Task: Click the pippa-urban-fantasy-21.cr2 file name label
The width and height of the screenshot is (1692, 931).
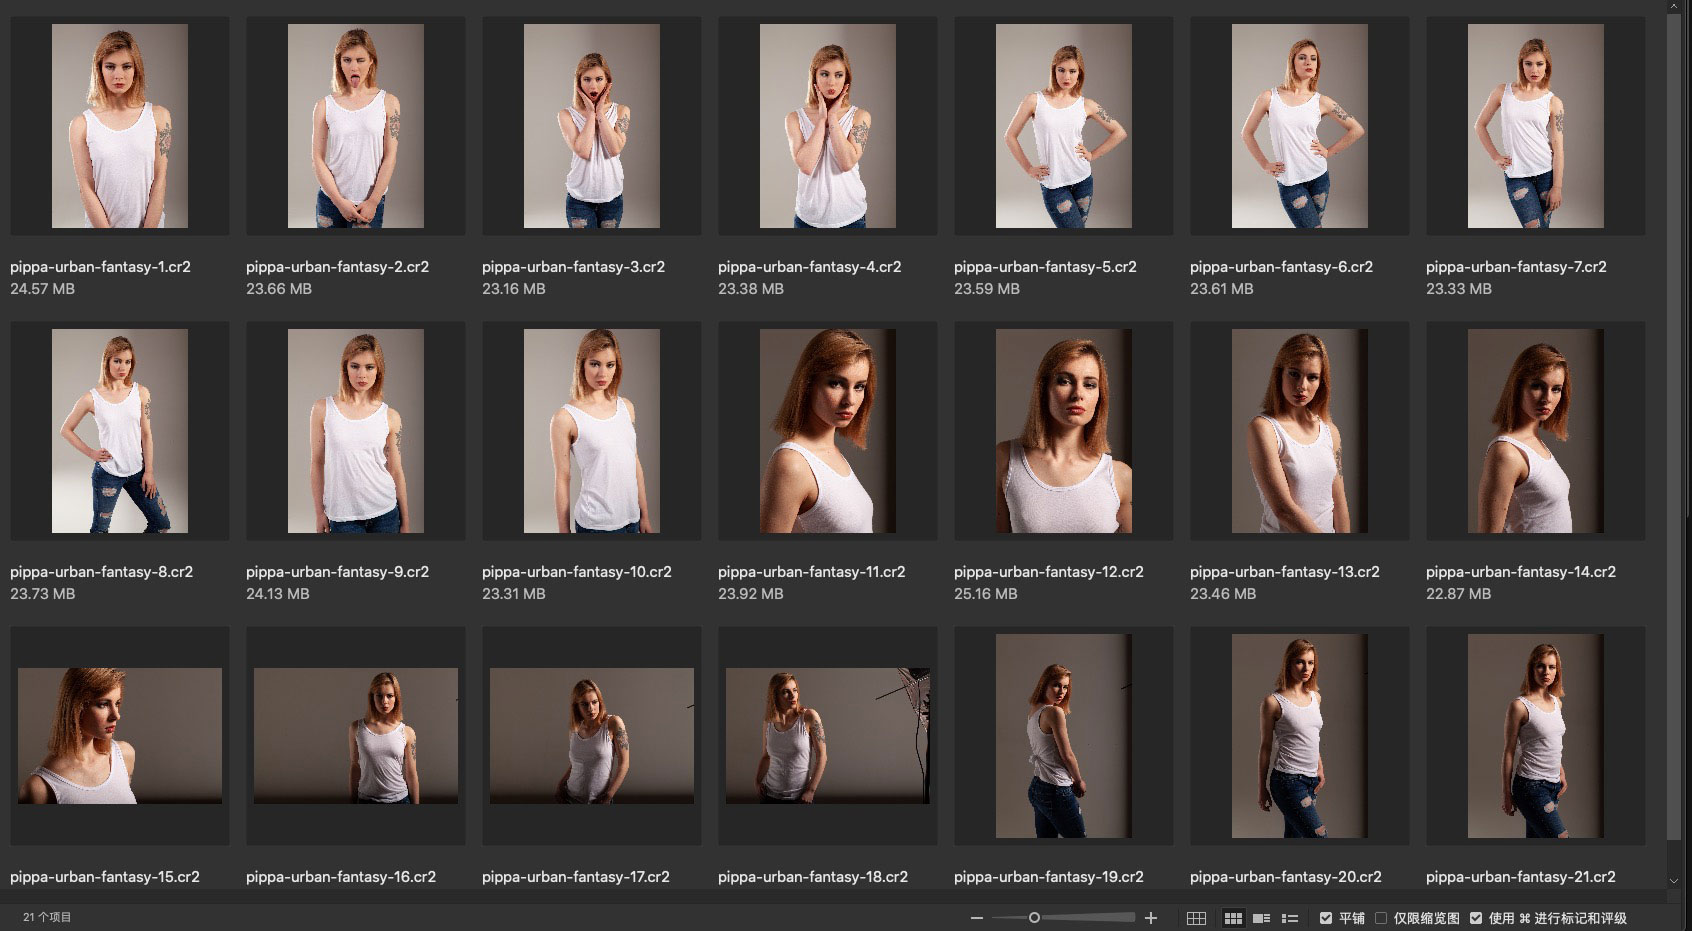Action: pyautogui.click(x=1520, y=877)
